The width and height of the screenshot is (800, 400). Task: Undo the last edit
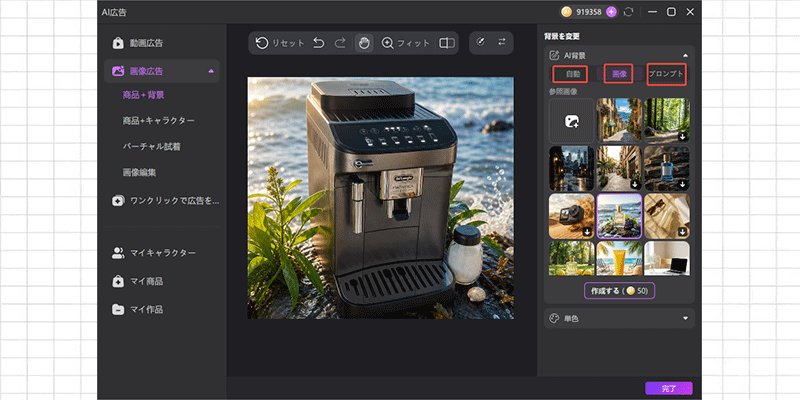pyautogui.click(x=318, y=43)
